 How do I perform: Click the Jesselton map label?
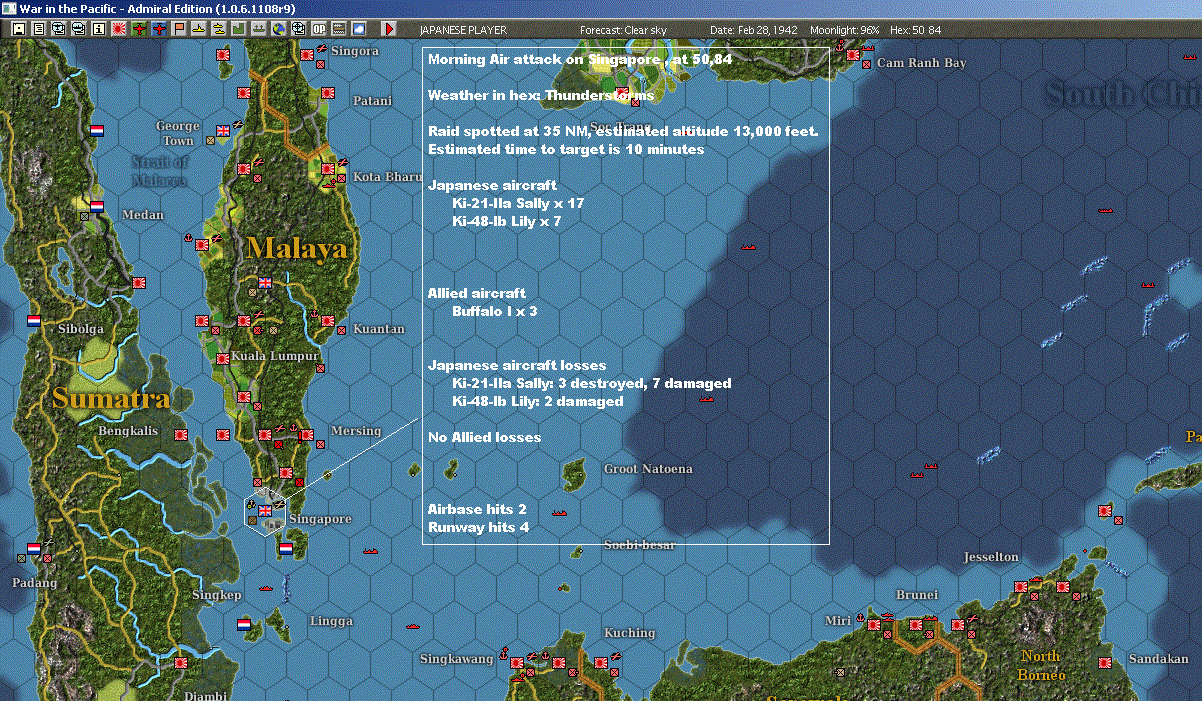[991, 556]
